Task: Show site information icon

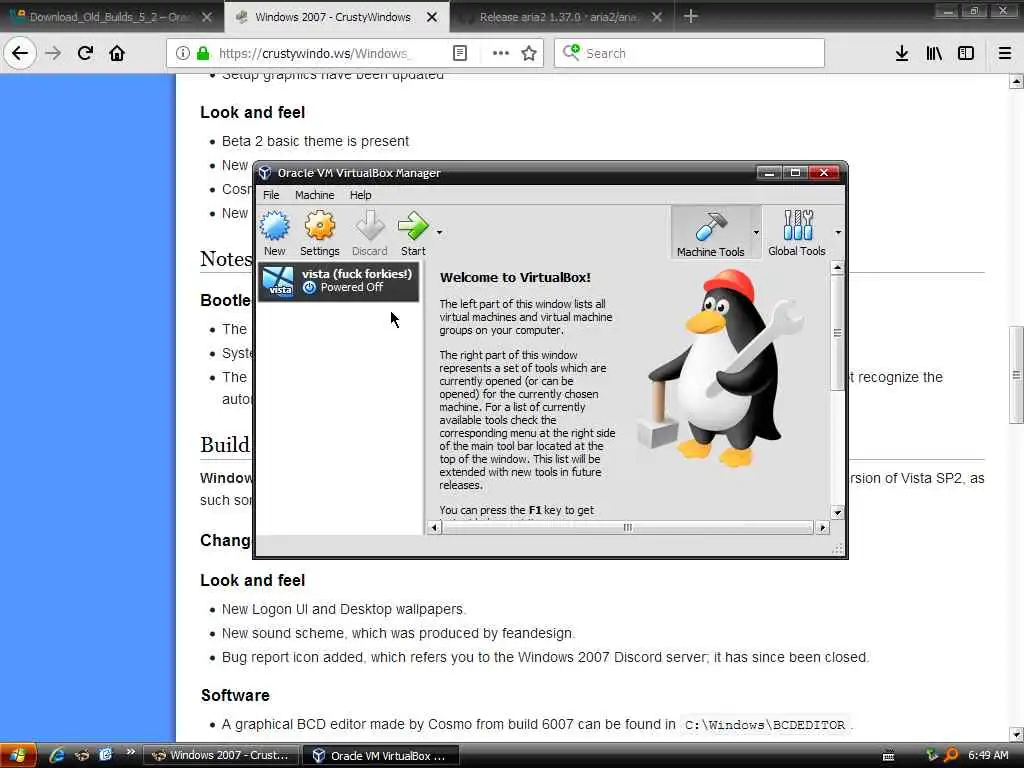Action: coord(183,53)
